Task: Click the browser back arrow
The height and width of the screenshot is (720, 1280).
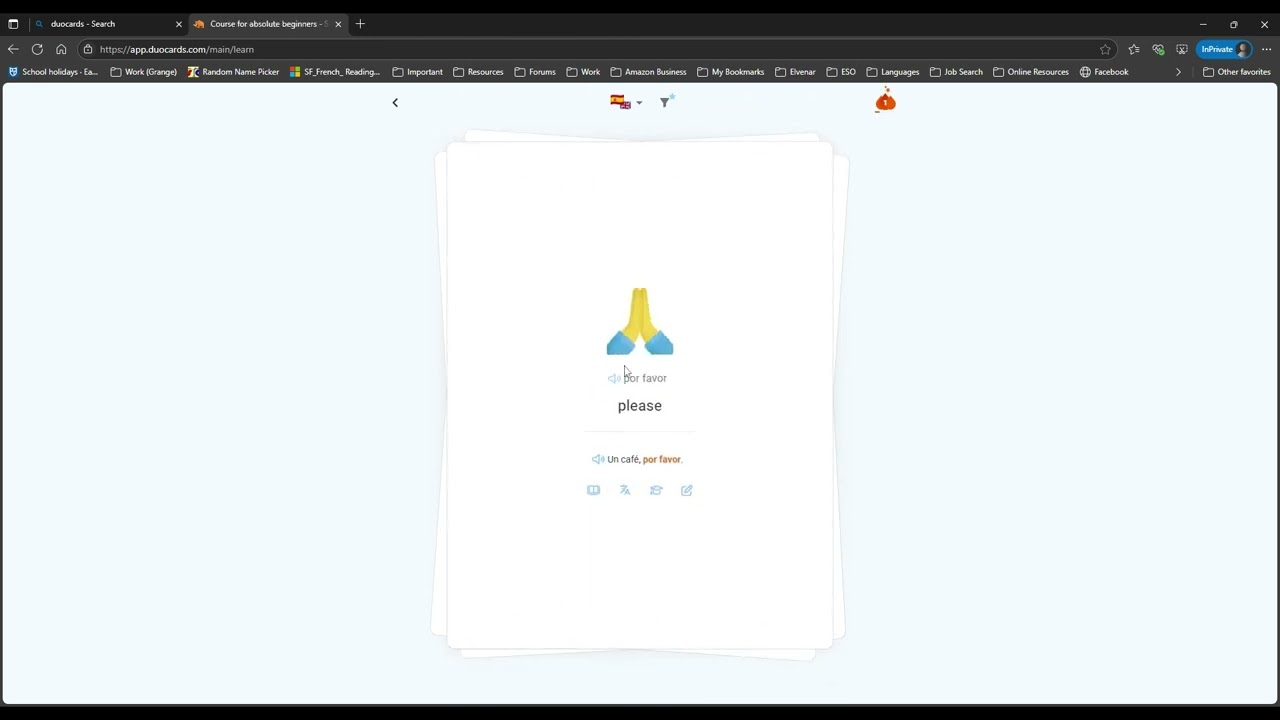Action: tap(13, 49)
